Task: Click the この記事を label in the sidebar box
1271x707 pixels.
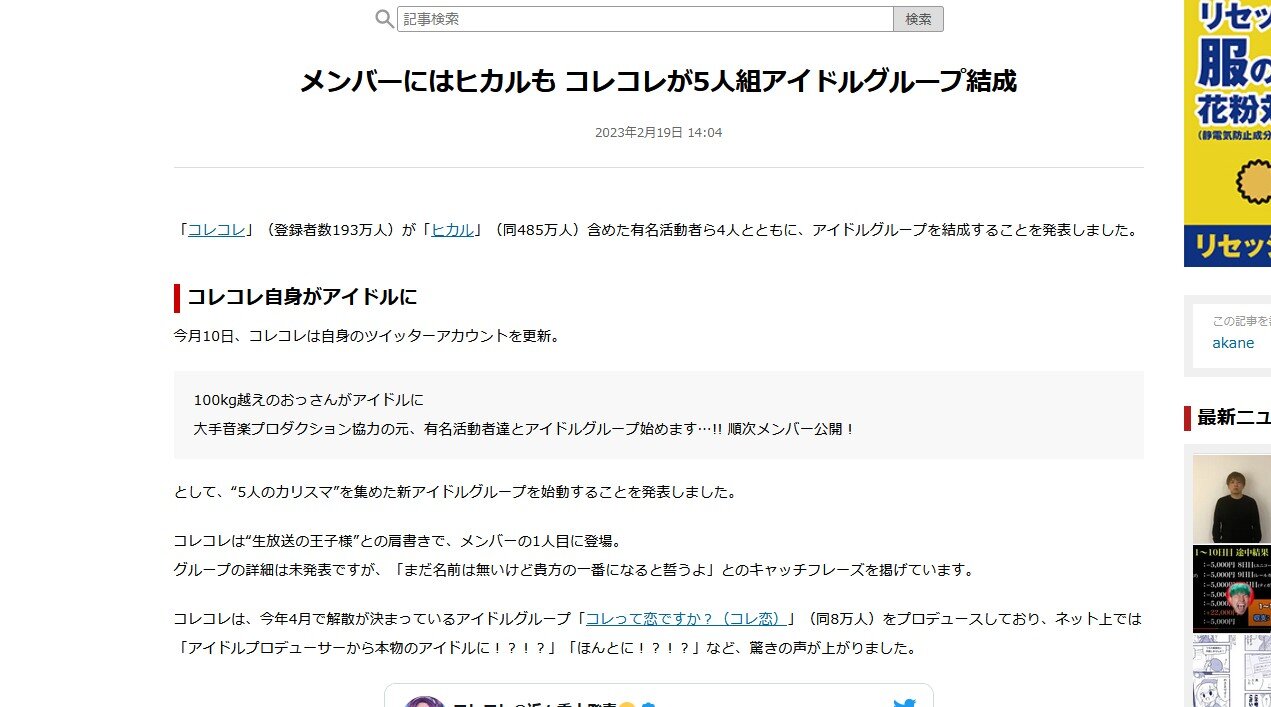Action: [1241, 321]
